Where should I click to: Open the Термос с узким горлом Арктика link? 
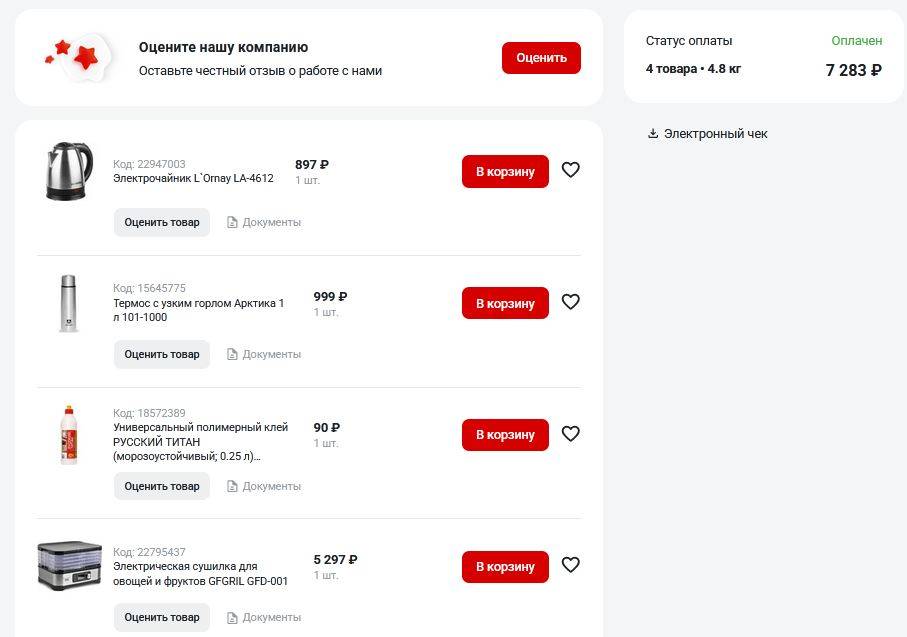point(198,310)
